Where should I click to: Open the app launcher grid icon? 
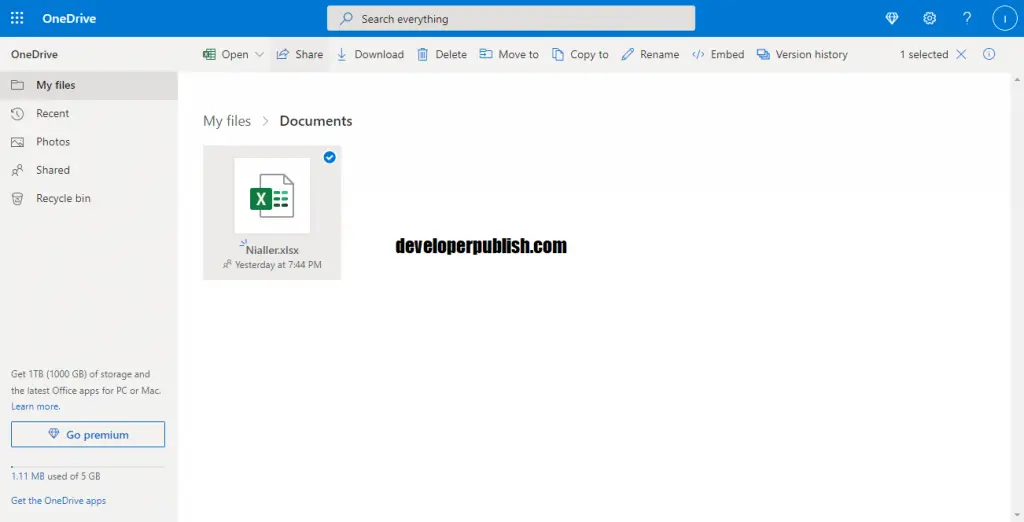coord(17,18)
